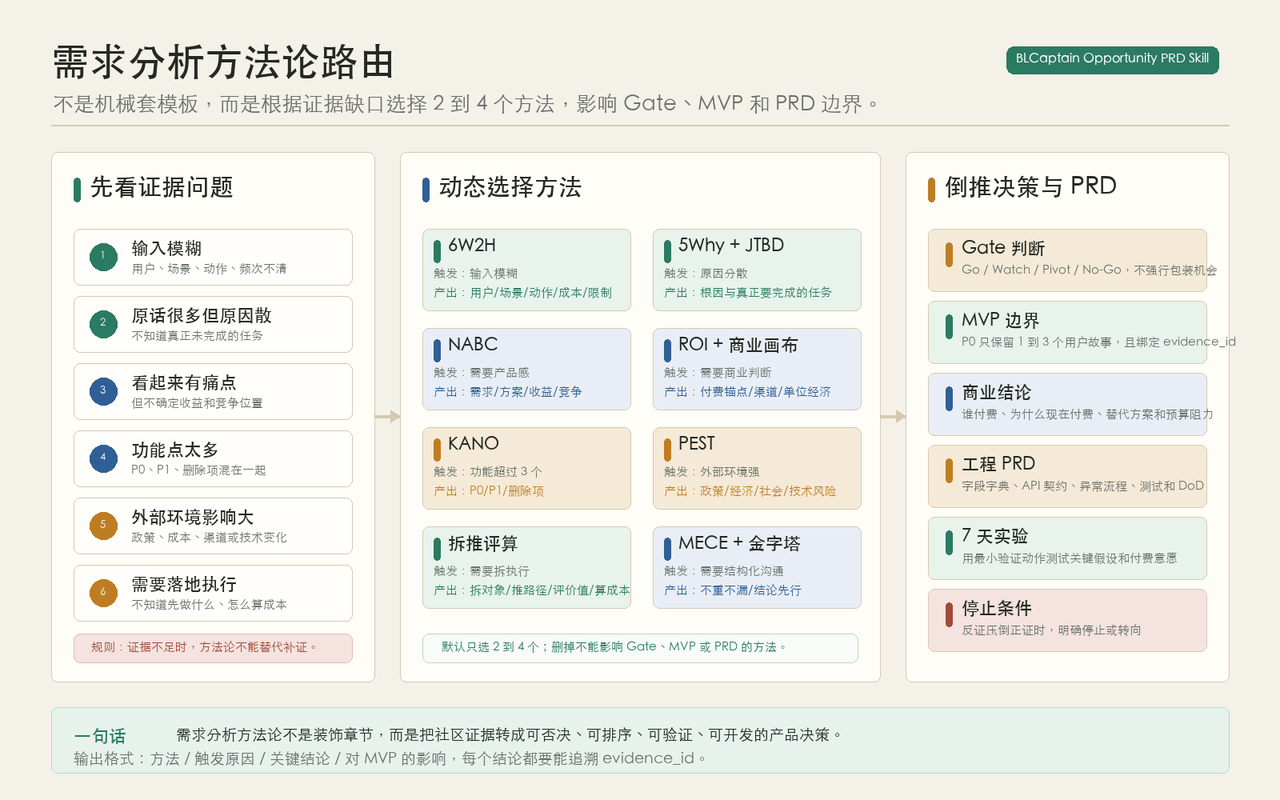Select the 5Why + JTBD method card
This screenshot has height=800, width=1280.
(757, 270)
